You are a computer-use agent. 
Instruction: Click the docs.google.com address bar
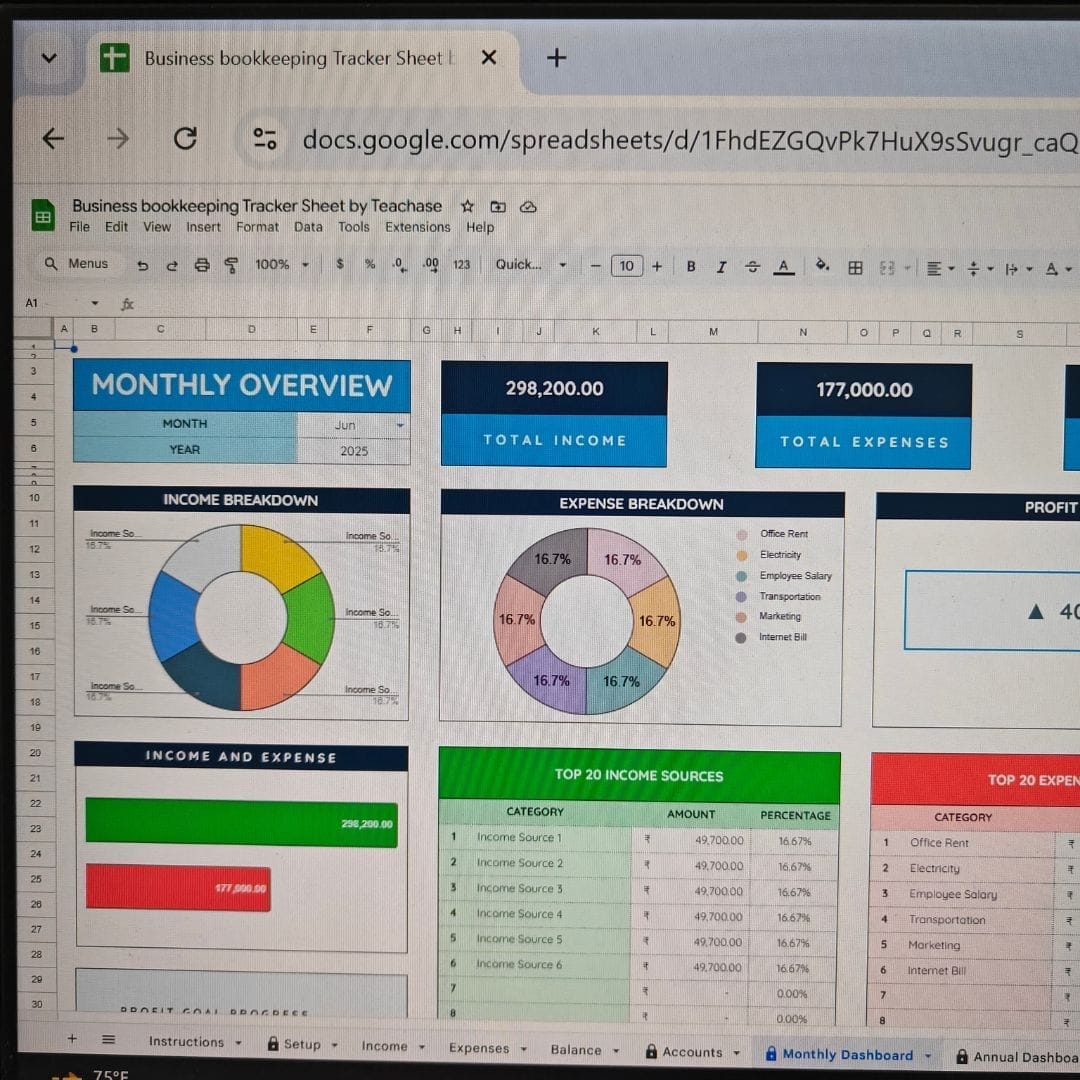tap(689, 141)
